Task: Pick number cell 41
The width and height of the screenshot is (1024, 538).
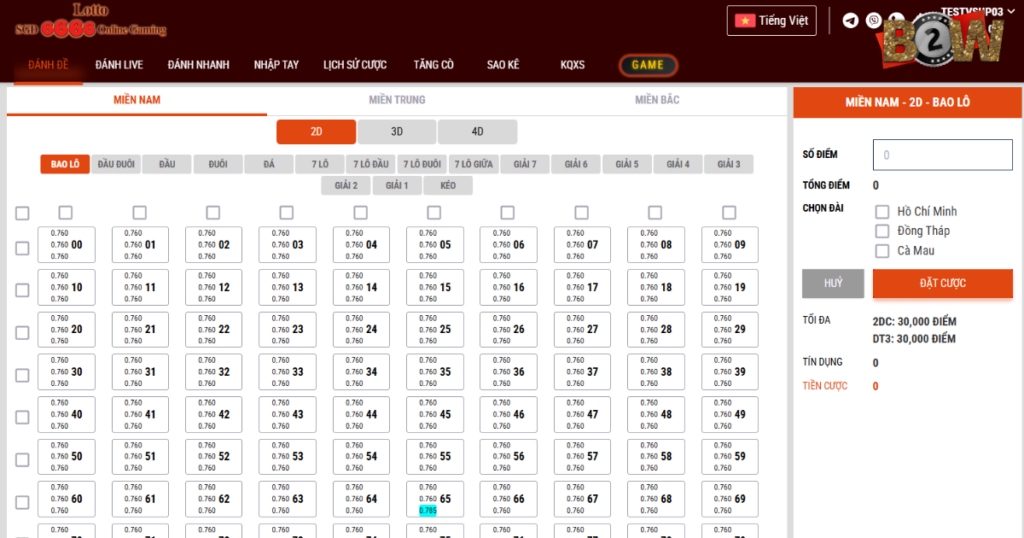Action: tap(140, 415)
